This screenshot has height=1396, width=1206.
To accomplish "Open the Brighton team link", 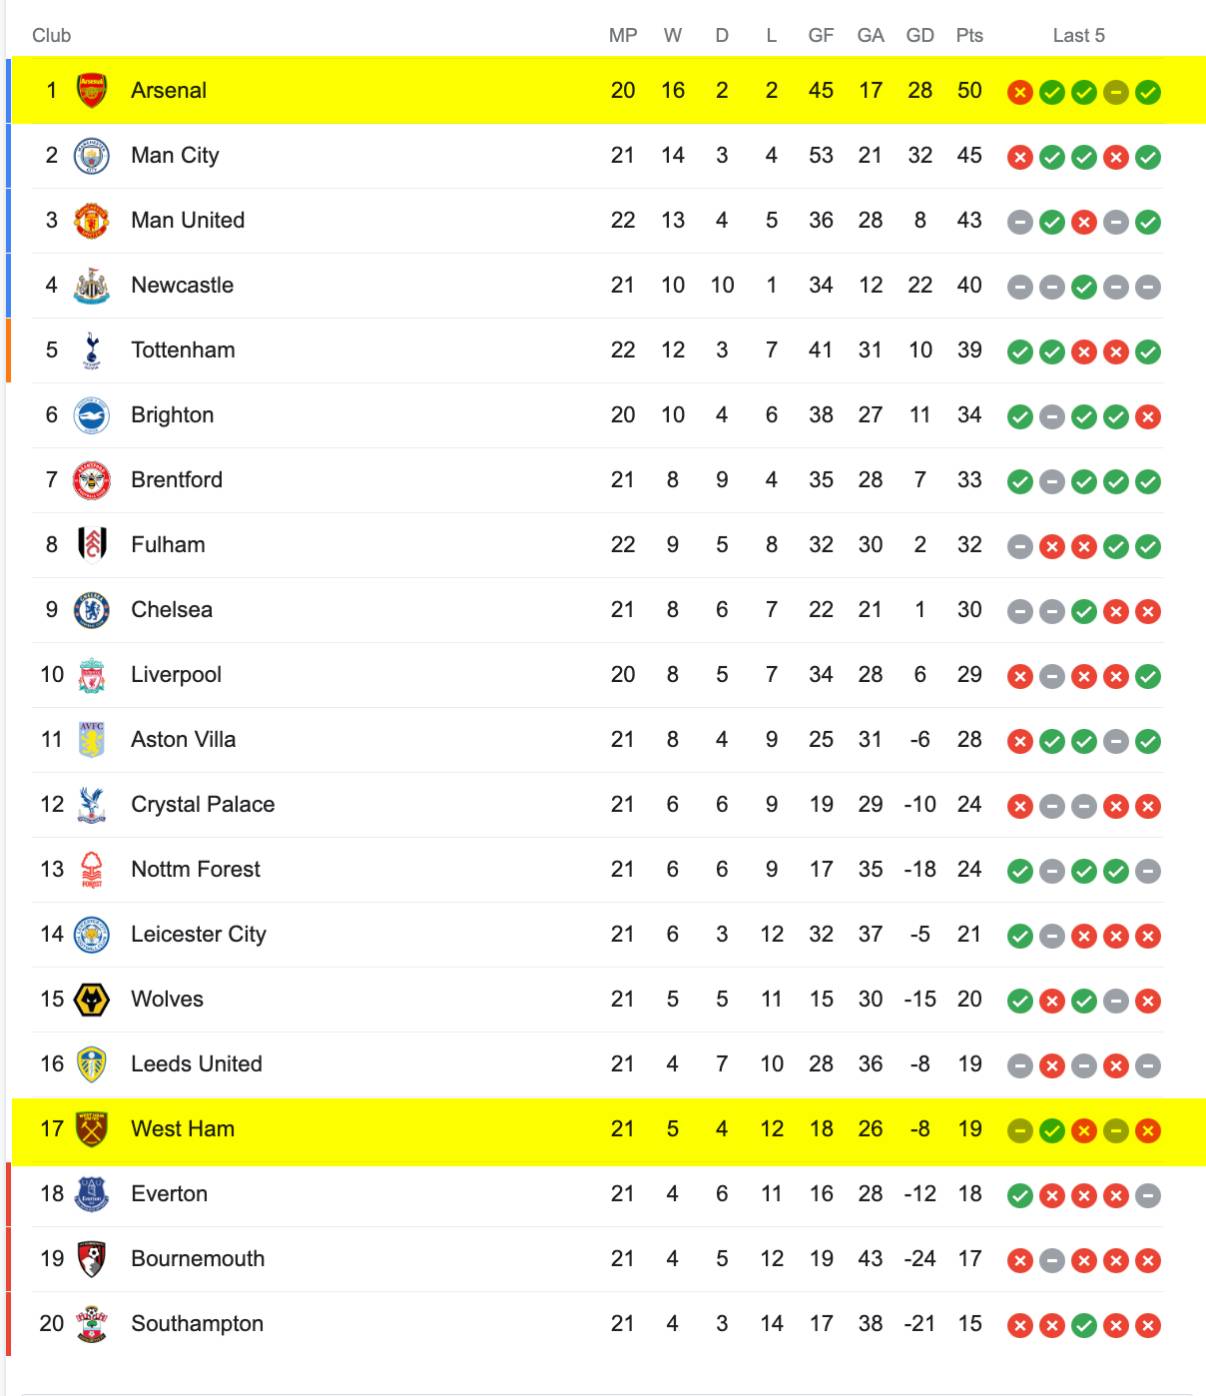I will (172, 415).
